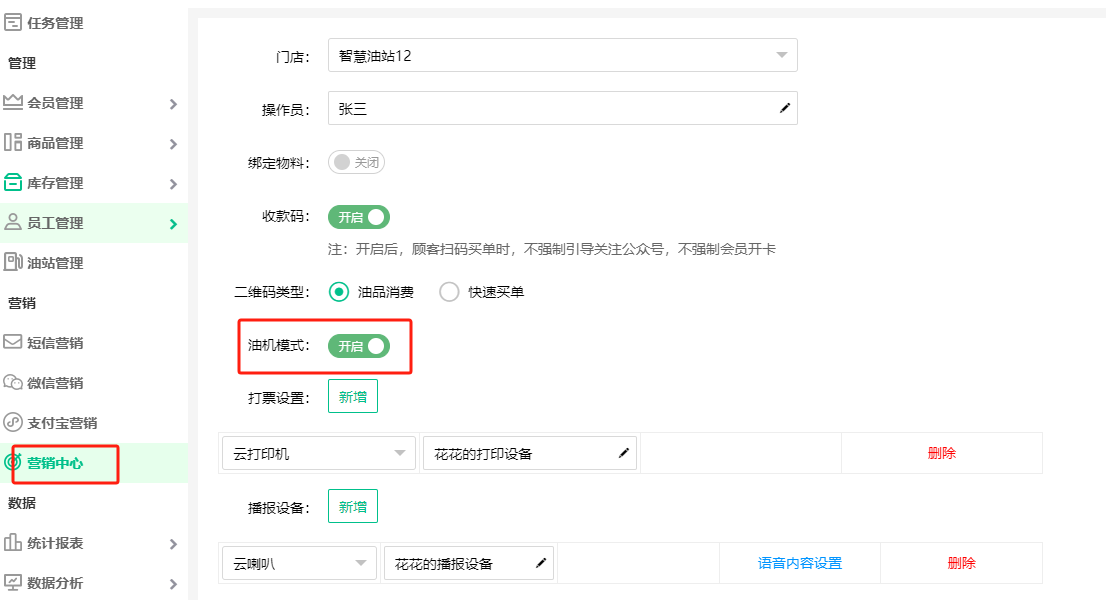Click the 花花的播报设备 name field
1106x600 pixels.
point(460,563)
